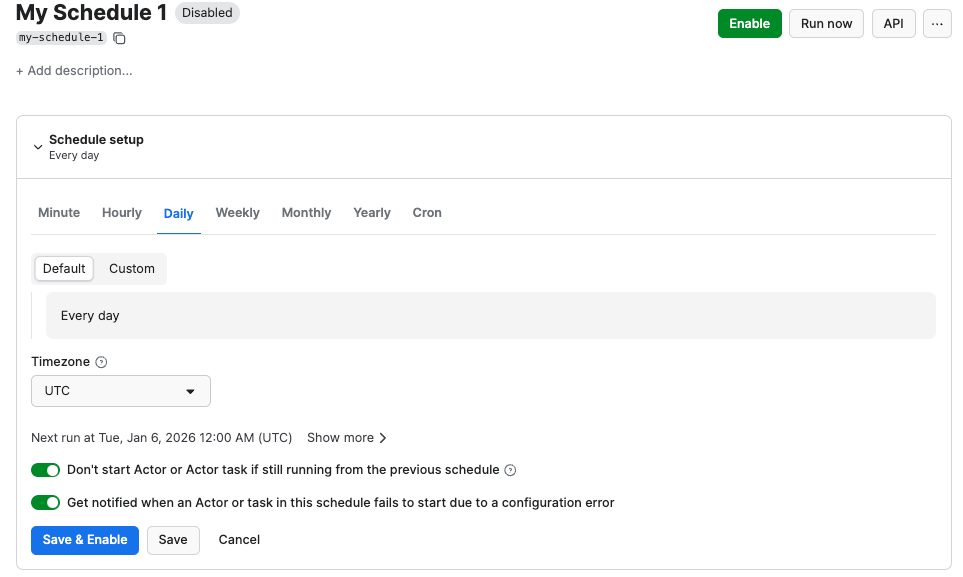Open the Hourly tab

click(122, 213)
